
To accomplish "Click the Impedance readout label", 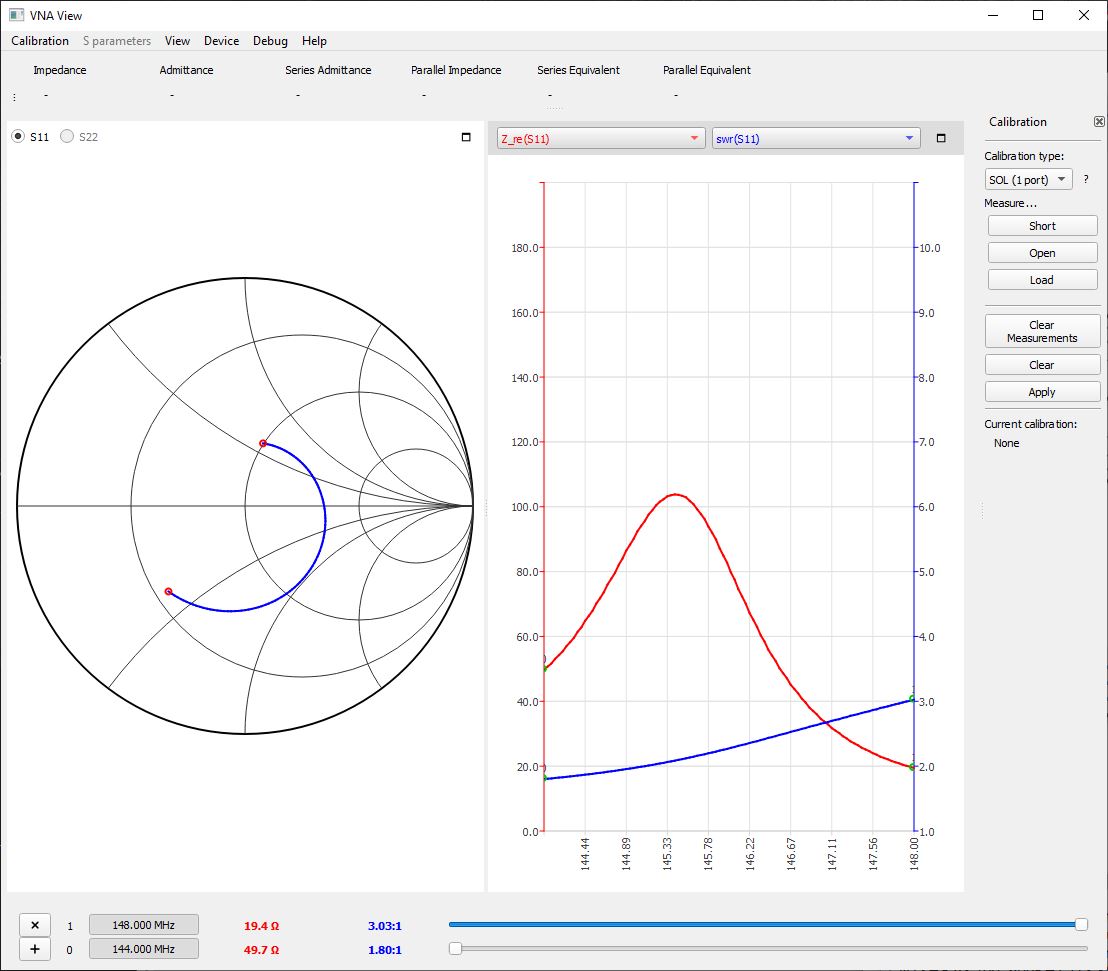I will (59, 70).
